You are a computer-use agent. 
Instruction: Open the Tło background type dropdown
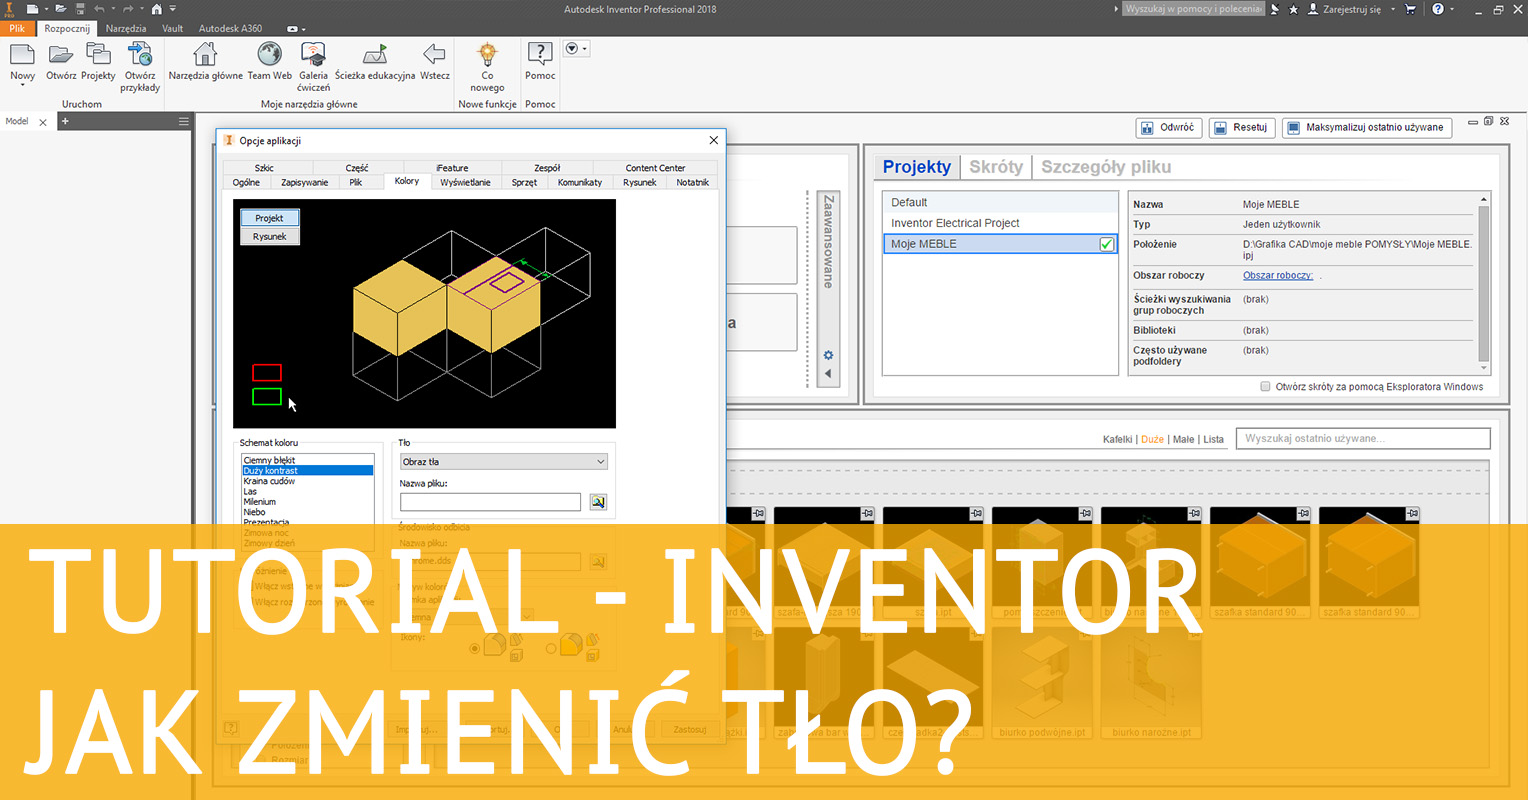(x=503, y=462)
